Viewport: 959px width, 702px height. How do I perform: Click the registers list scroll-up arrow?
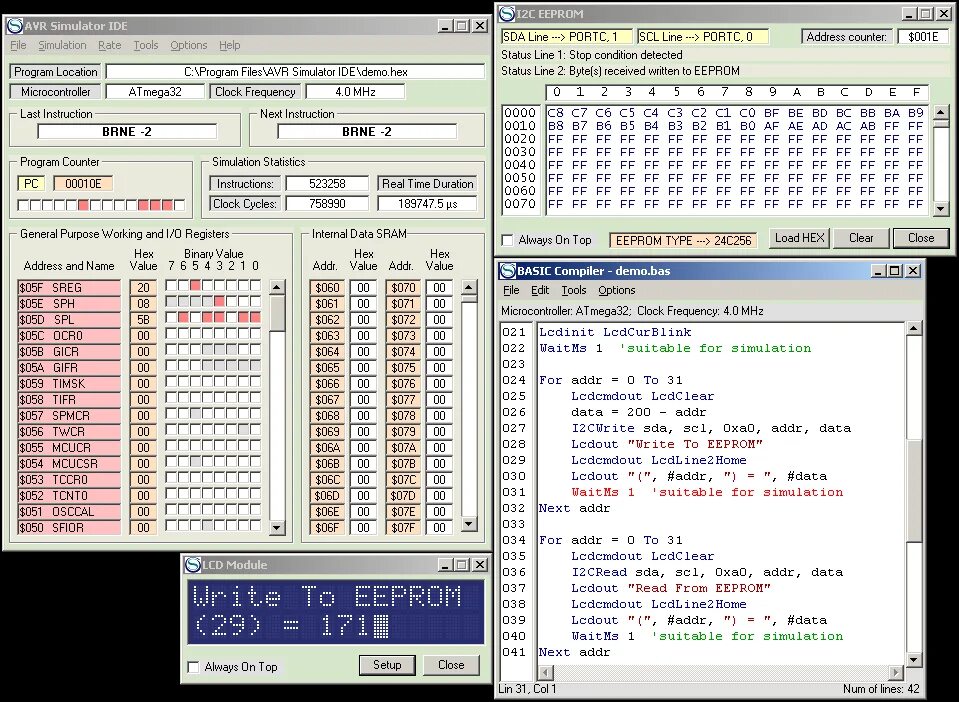(278, 287)
